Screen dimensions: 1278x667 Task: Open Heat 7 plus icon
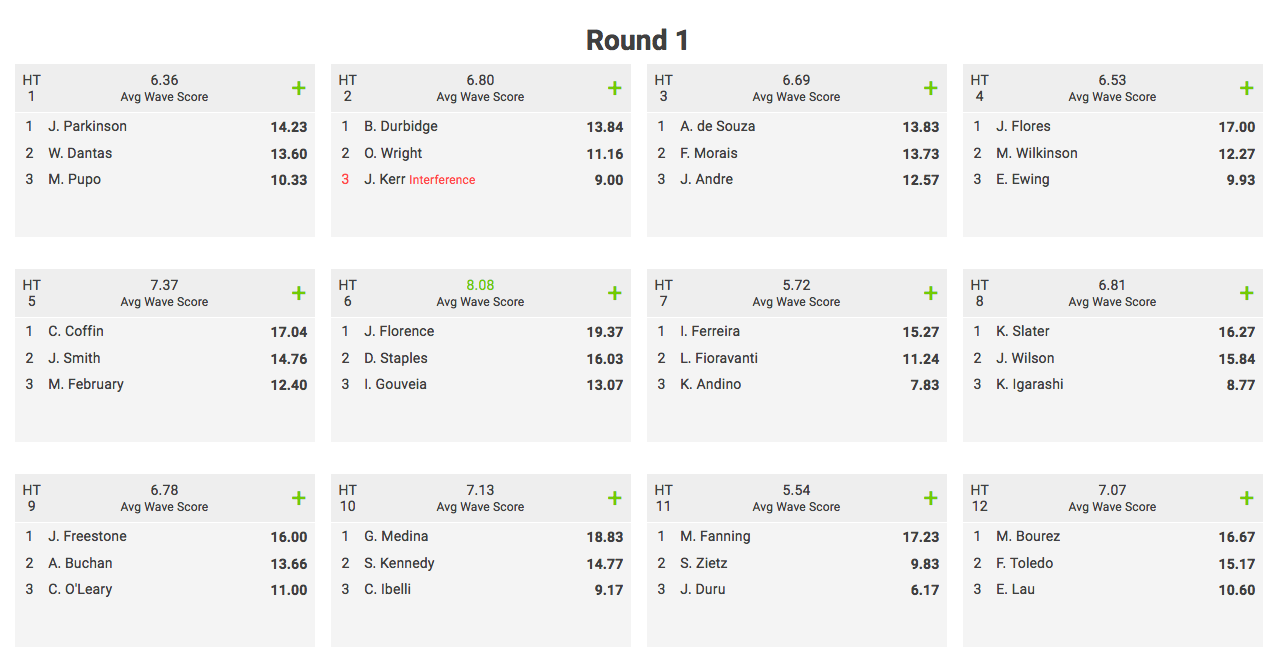(x=930, y=293)
